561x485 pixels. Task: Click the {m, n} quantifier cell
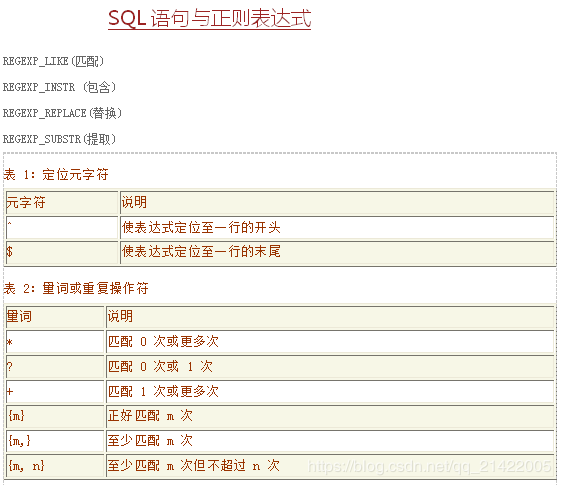tap(55, 466)
